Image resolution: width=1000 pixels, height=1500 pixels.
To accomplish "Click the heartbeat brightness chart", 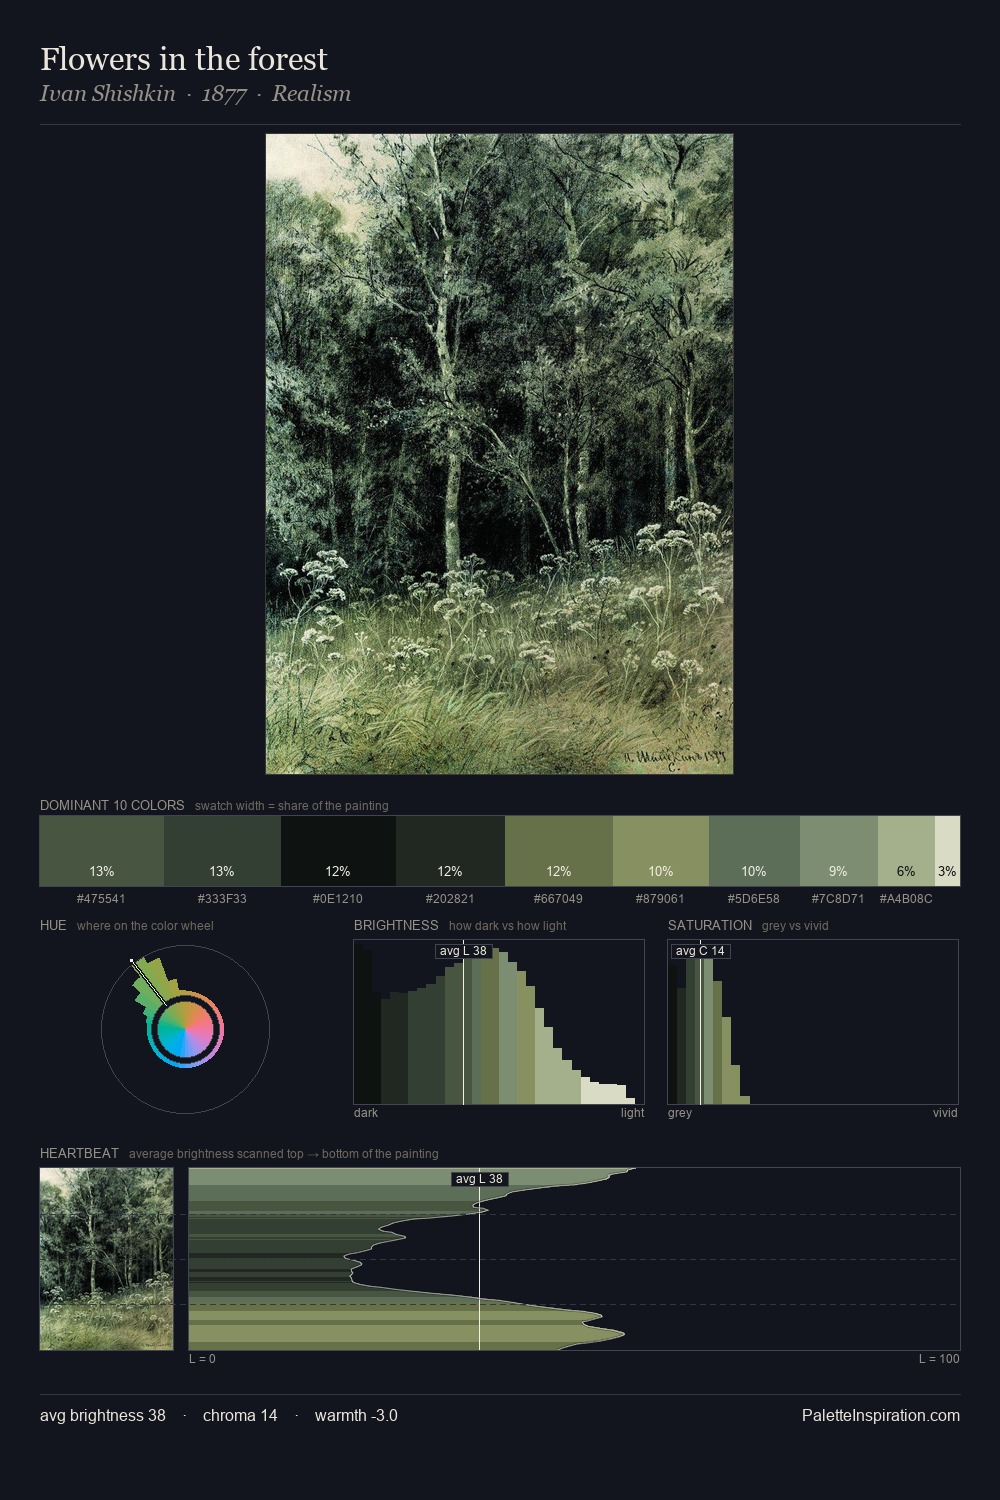I will coord(574,1259).
